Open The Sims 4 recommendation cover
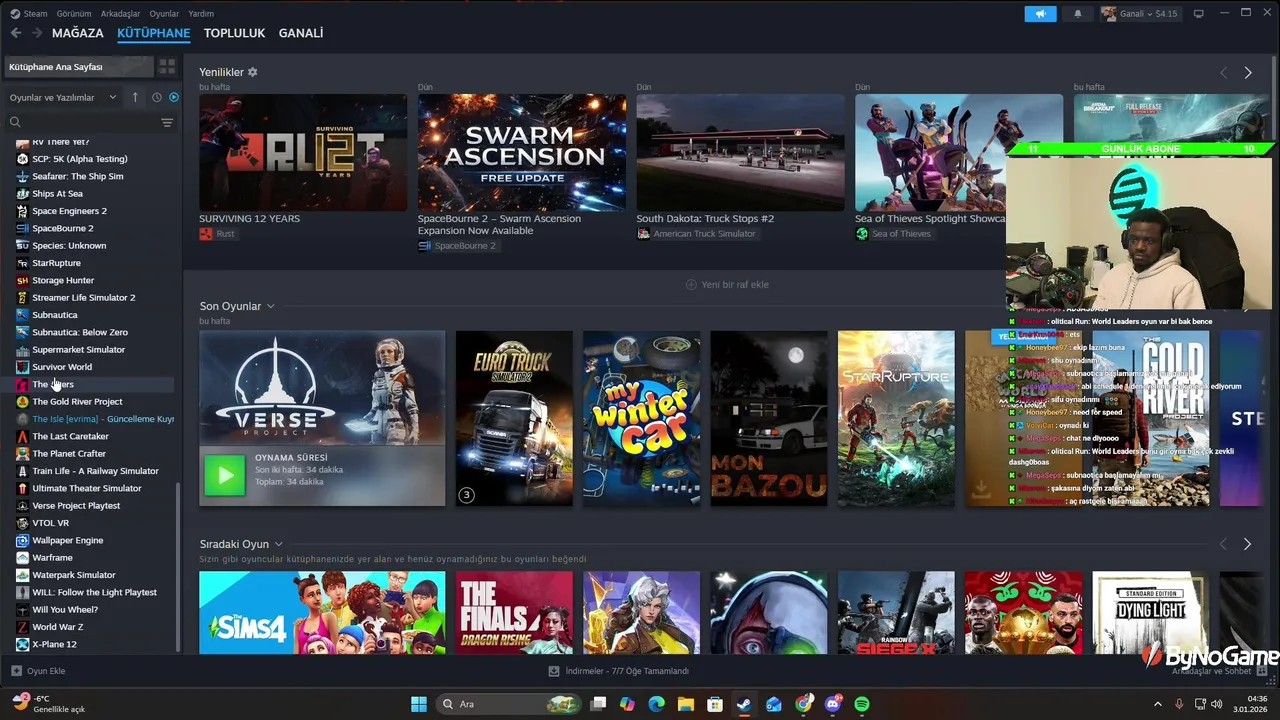The height and width of the screenshot is (720, 1280). 322,612
